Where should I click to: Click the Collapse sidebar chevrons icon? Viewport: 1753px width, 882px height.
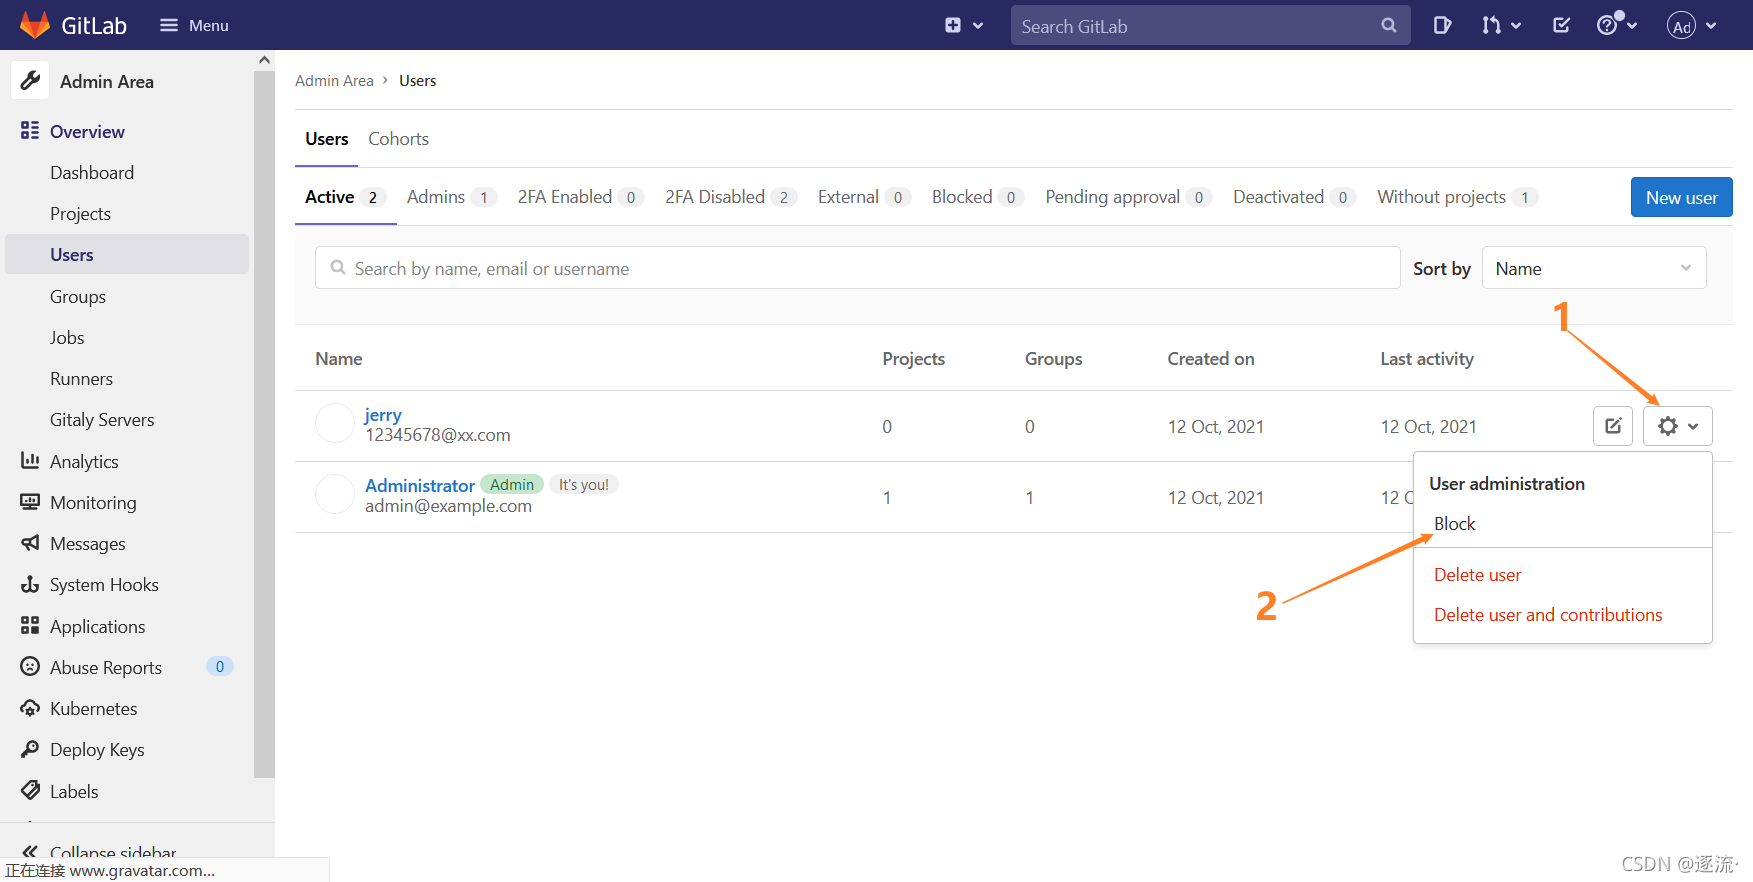pyautogui.click(x=30, y=852)
